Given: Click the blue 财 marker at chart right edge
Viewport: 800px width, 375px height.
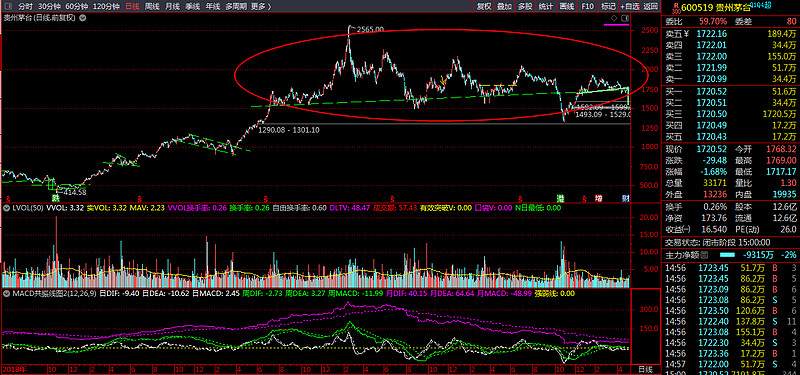Looking at the screenshot, I should [625, 197].
